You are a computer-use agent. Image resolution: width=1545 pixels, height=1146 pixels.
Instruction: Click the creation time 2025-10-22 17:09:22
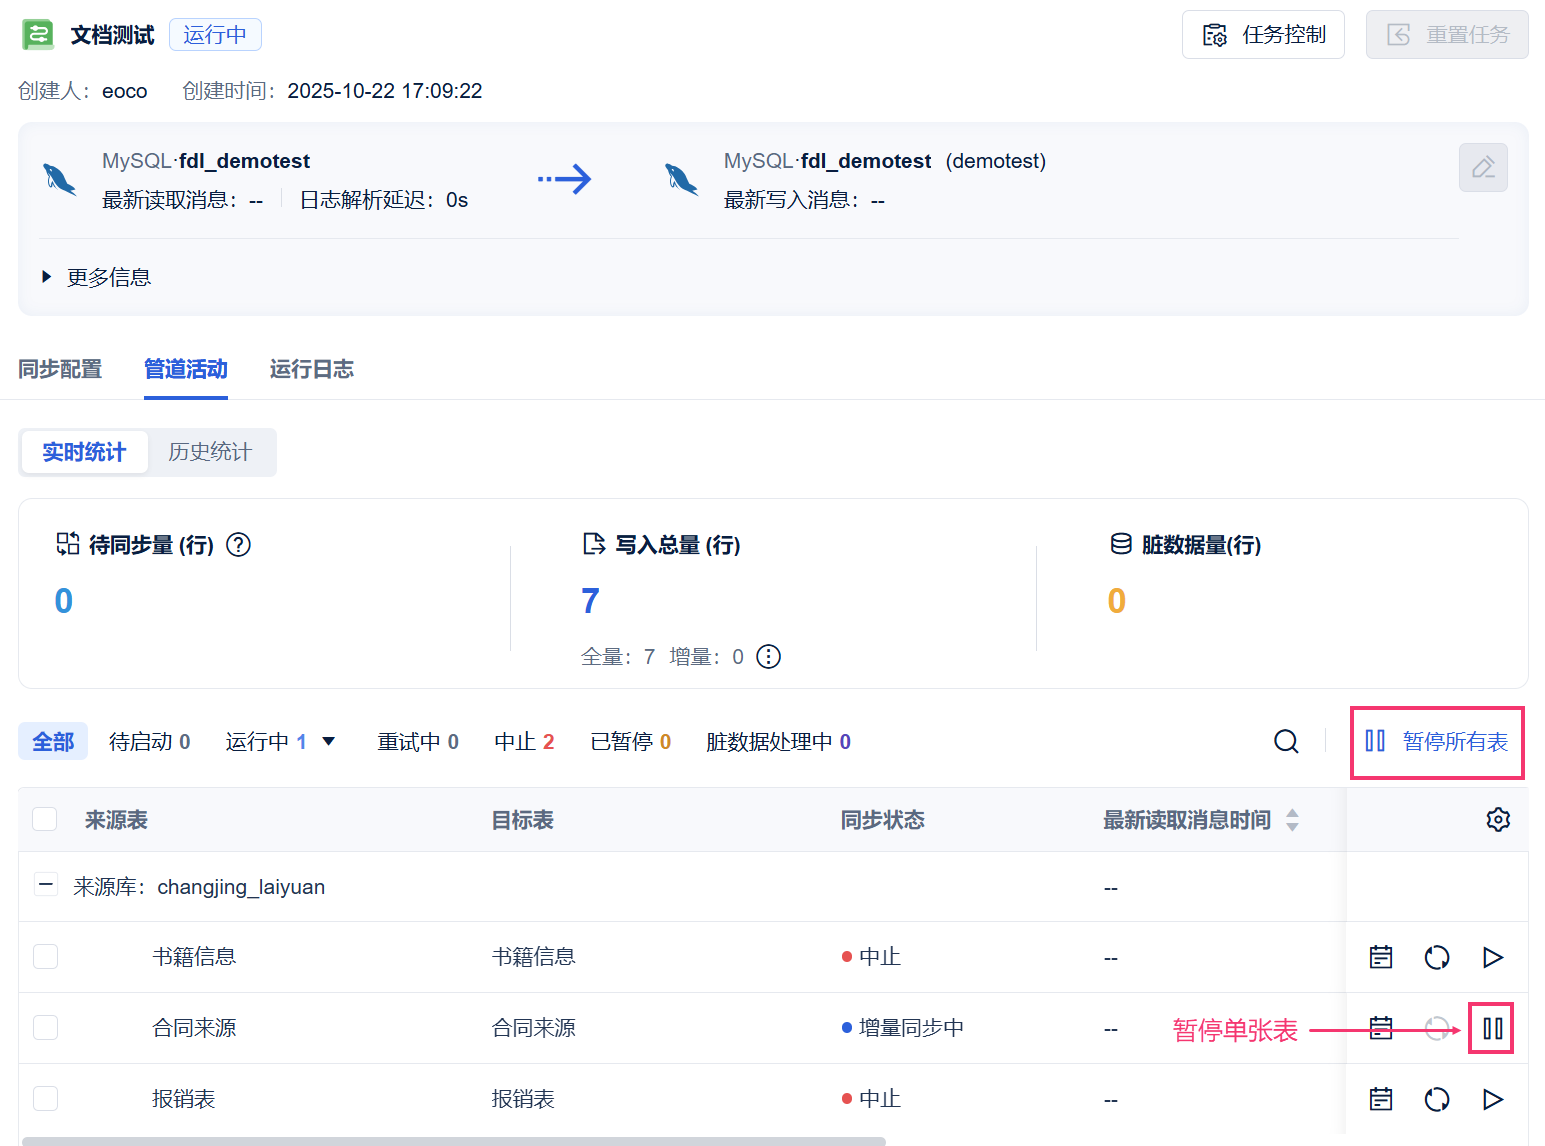point(385,91)
